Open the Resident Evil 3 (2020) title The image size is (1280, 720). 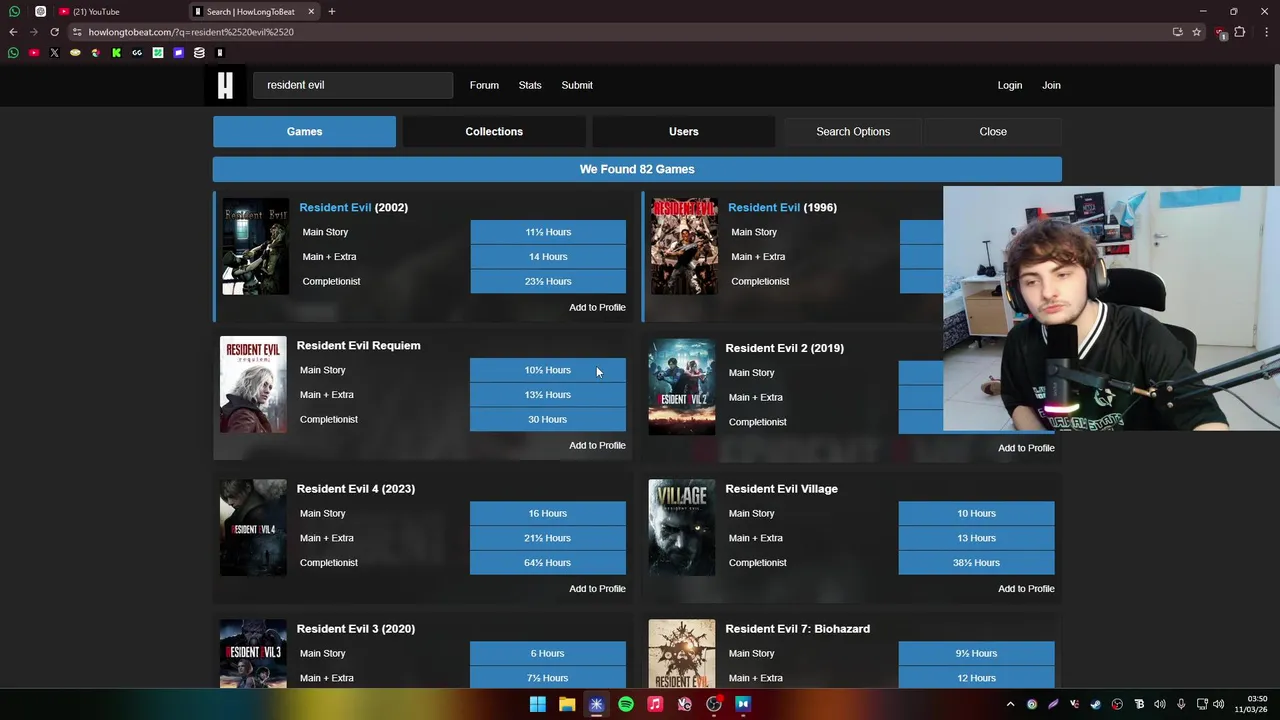355,629
